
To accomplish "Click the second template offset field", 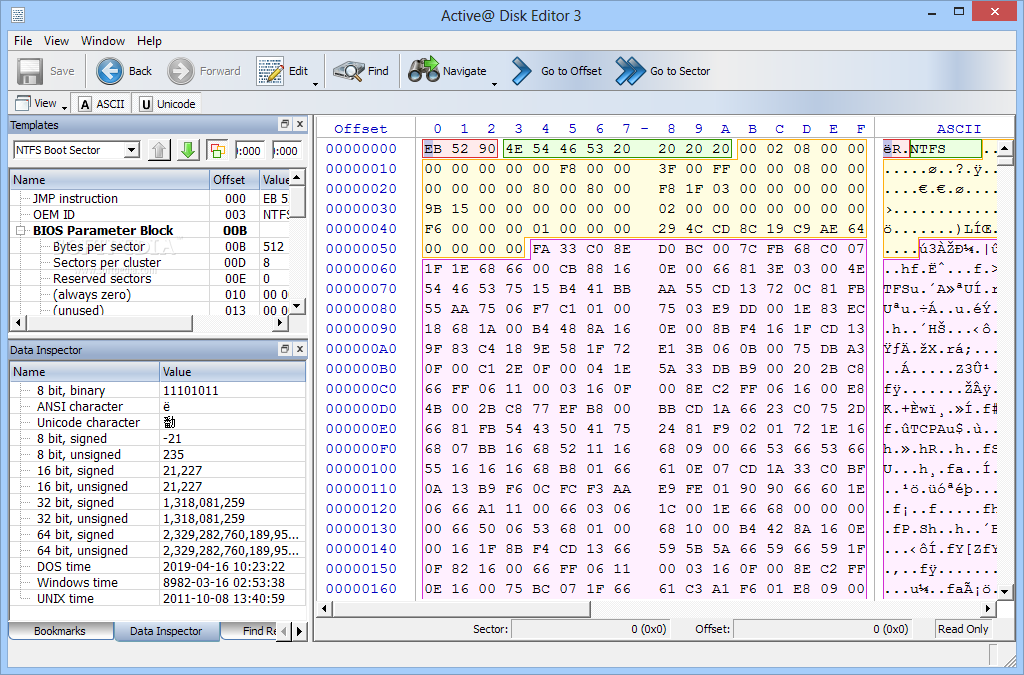I will pyautogui.click(x=287, y=151).
